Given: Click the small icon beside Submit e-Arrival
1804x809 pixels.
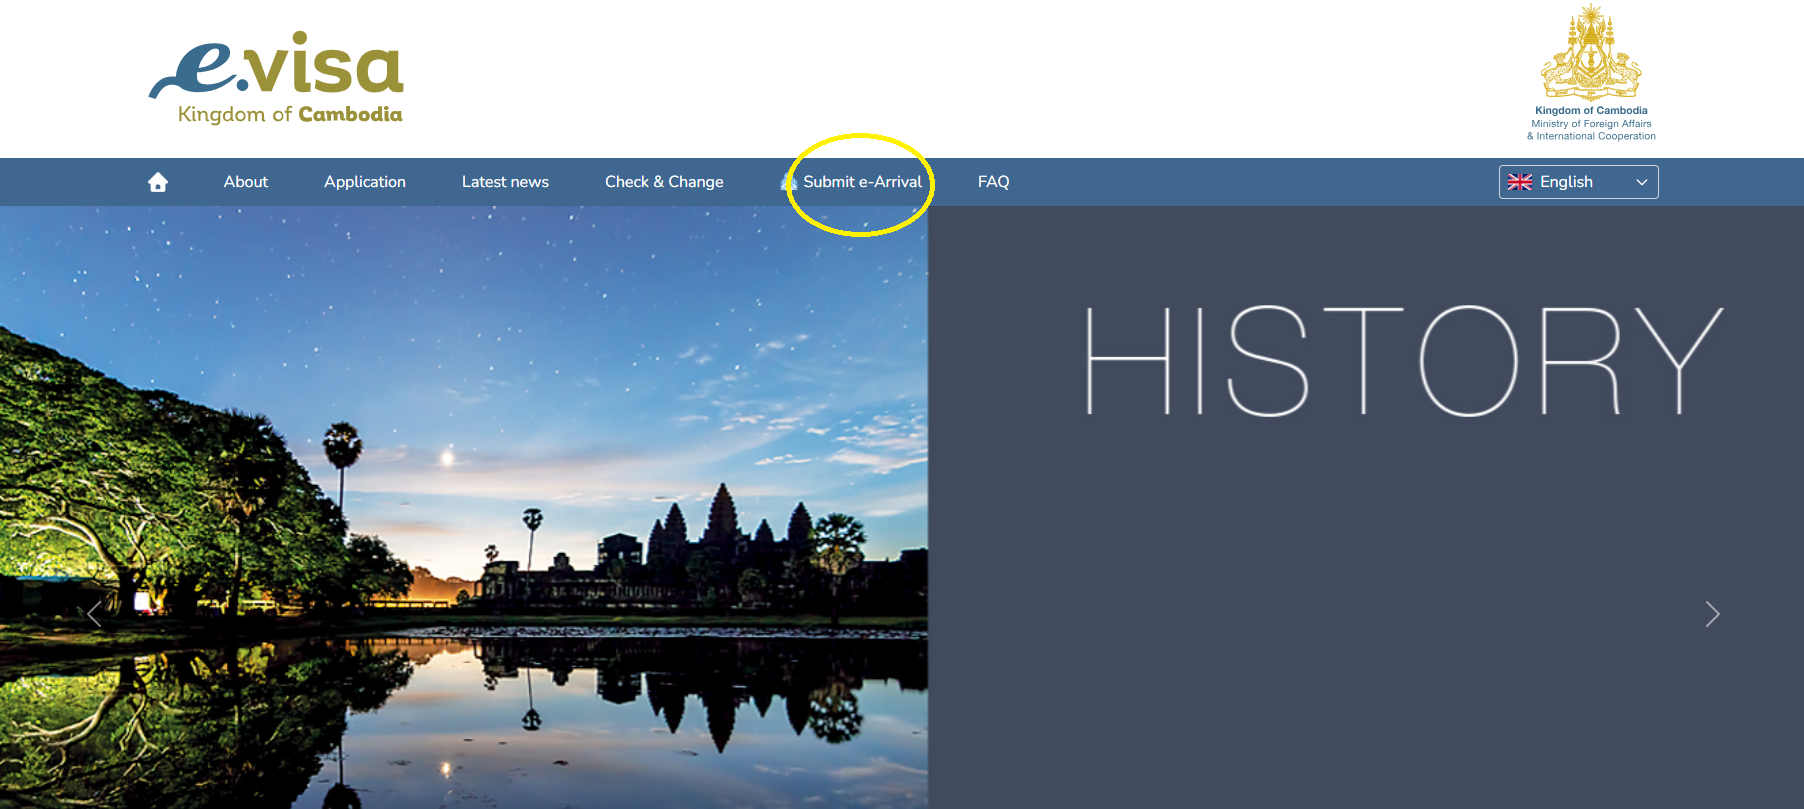Looking at the screenshot, I should 789,182.
